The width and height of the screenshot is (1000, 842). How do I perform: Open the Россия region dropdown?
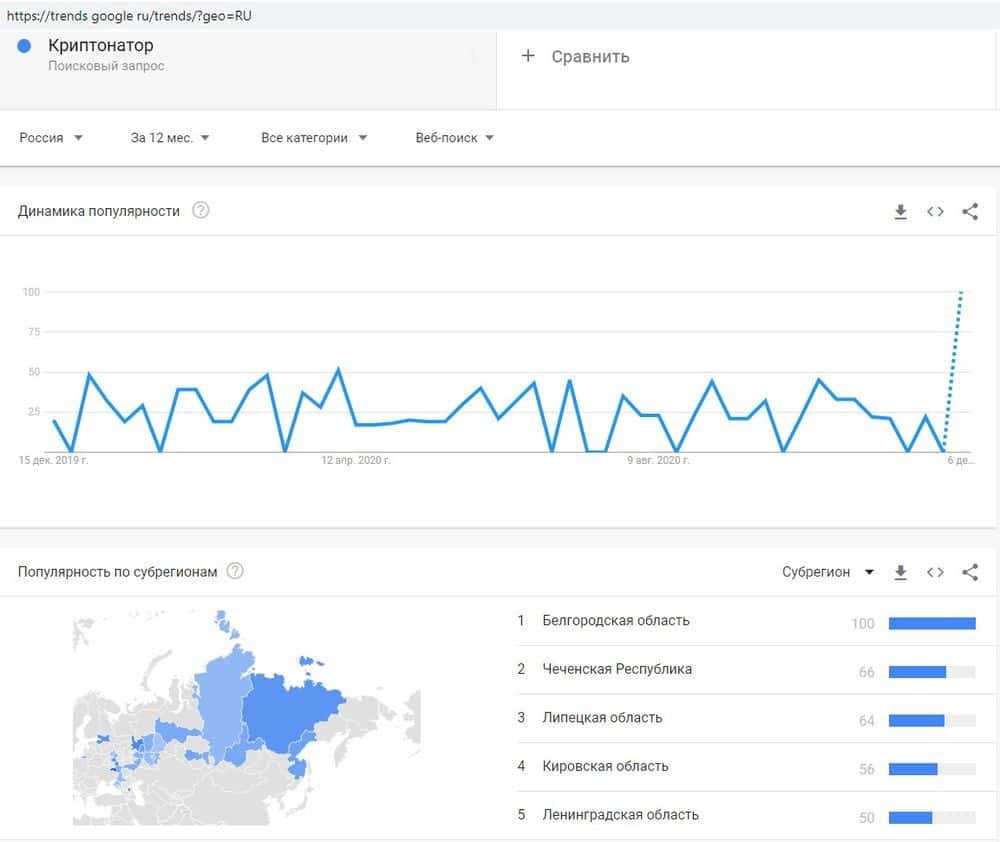pyautogui.click(x=51, y=138)
